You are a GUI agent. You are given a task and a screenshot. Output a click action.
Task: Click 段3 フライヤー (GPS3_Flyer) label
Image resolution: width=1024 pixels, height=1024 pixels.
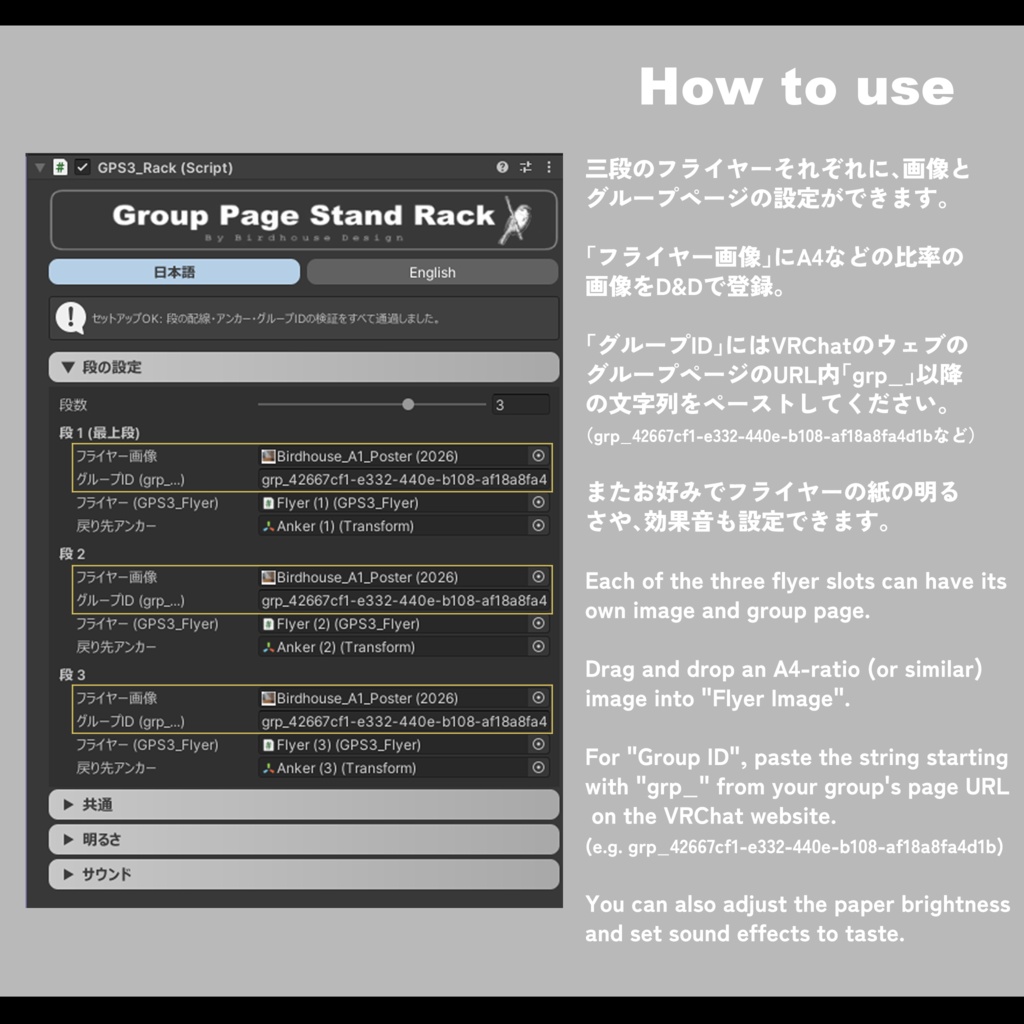[147, 744]
